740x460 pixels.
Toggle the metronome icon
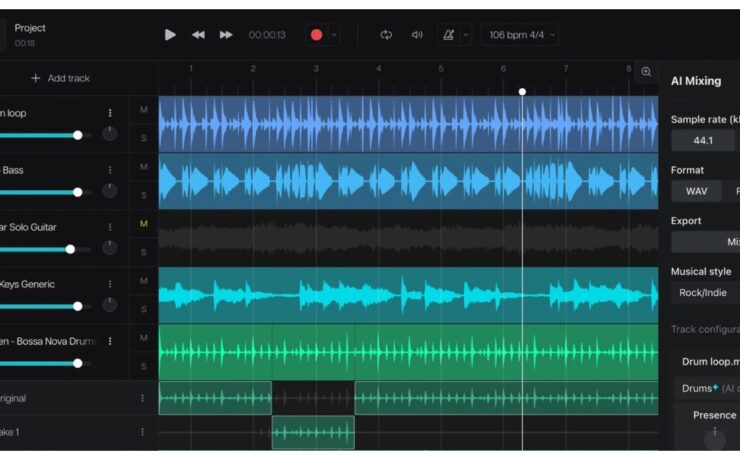tap(448, 35)
